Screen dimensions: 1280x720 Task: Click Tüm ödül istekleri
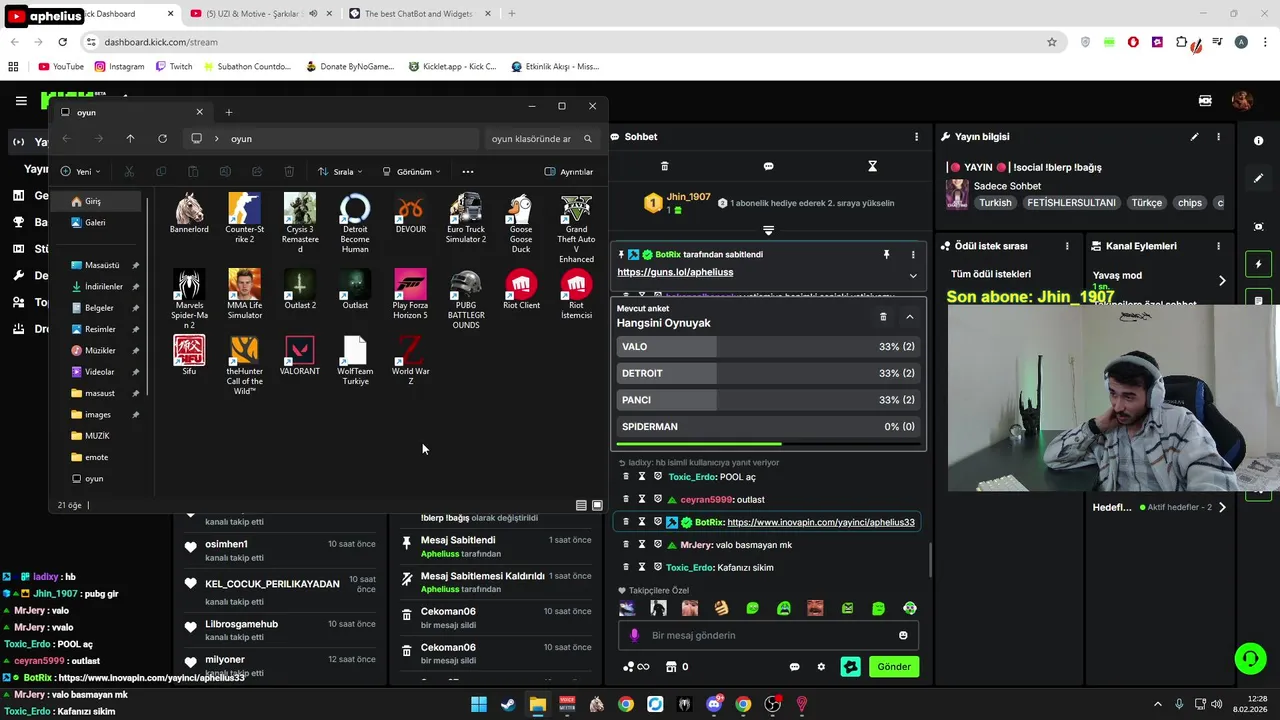(x=990, y=274)
